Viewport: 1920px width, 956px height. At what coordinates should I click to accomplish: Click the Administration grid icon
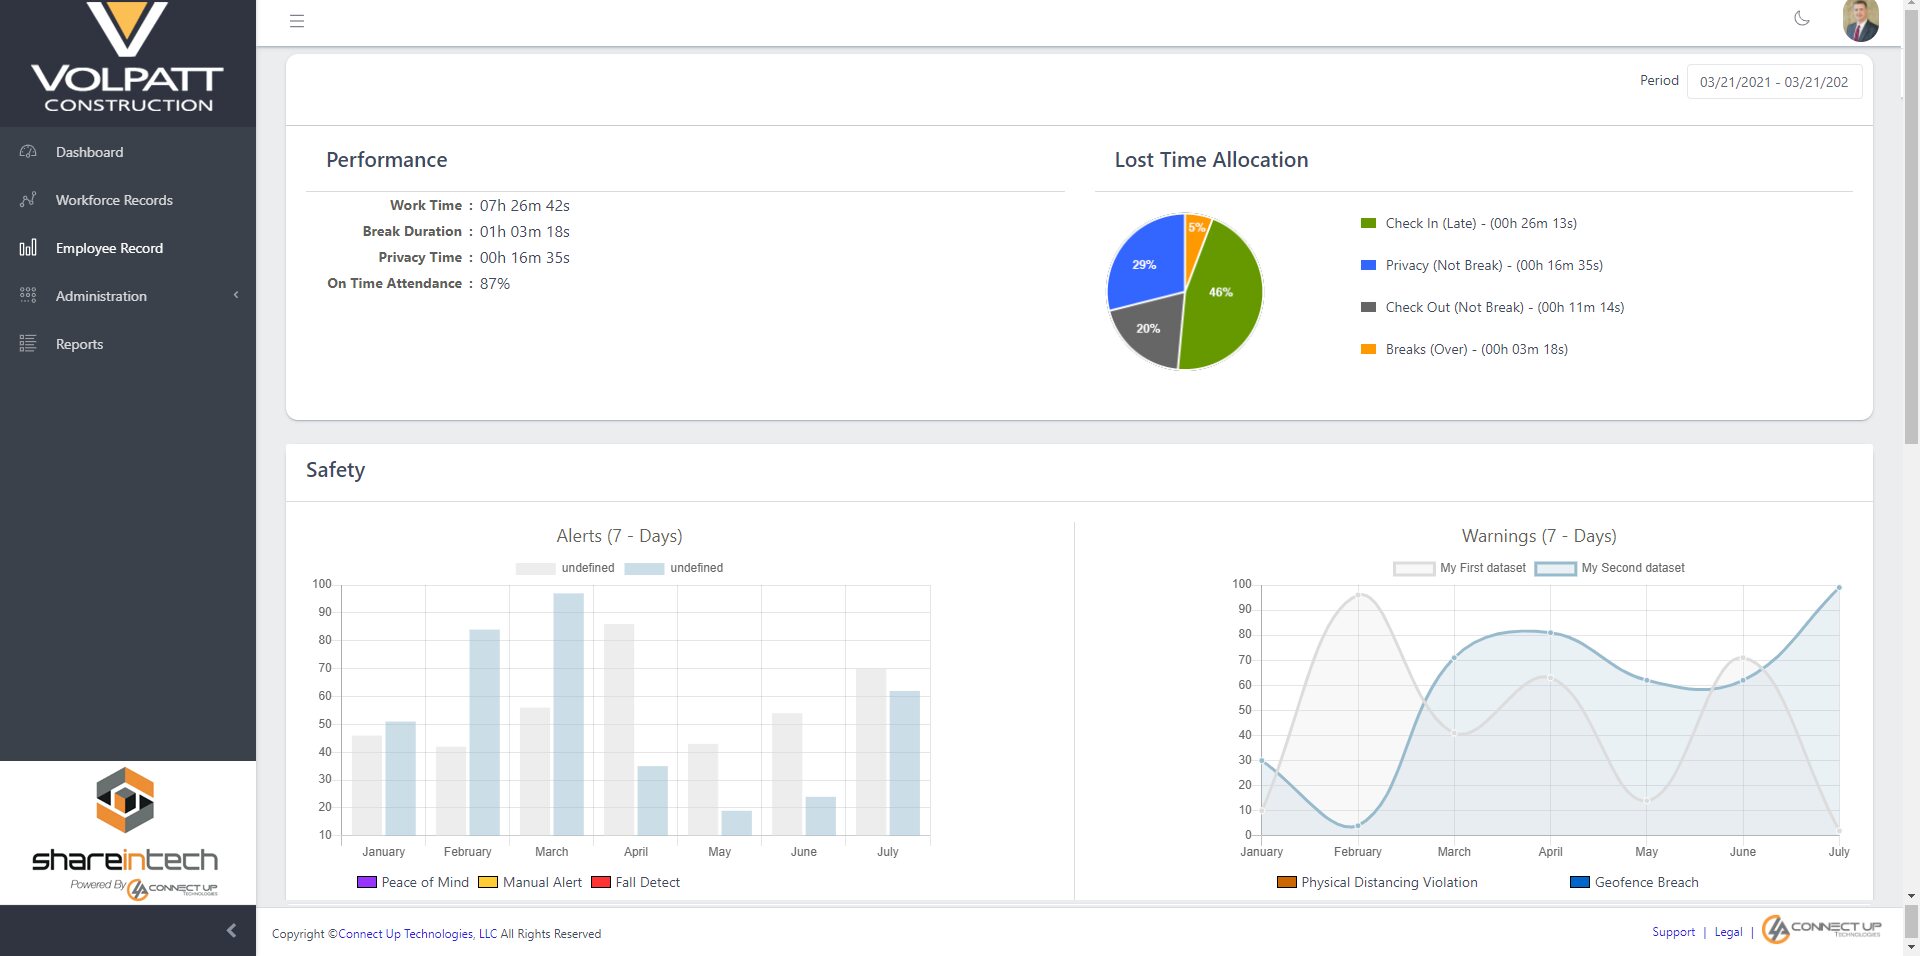coord(28,295)
